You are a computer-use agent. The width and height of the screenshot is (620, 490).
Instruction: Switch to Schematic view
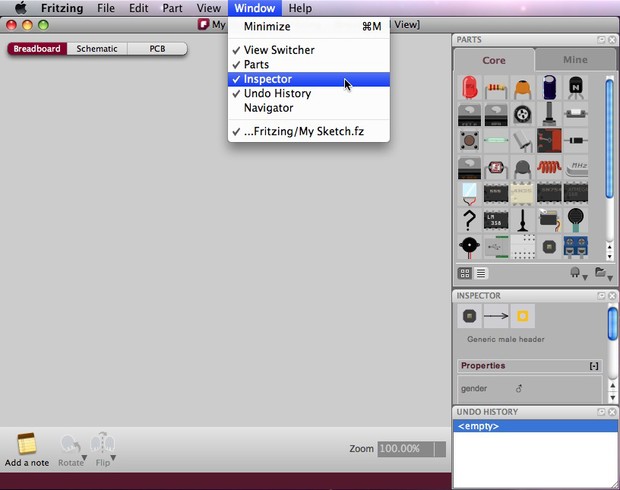[97, 49]
